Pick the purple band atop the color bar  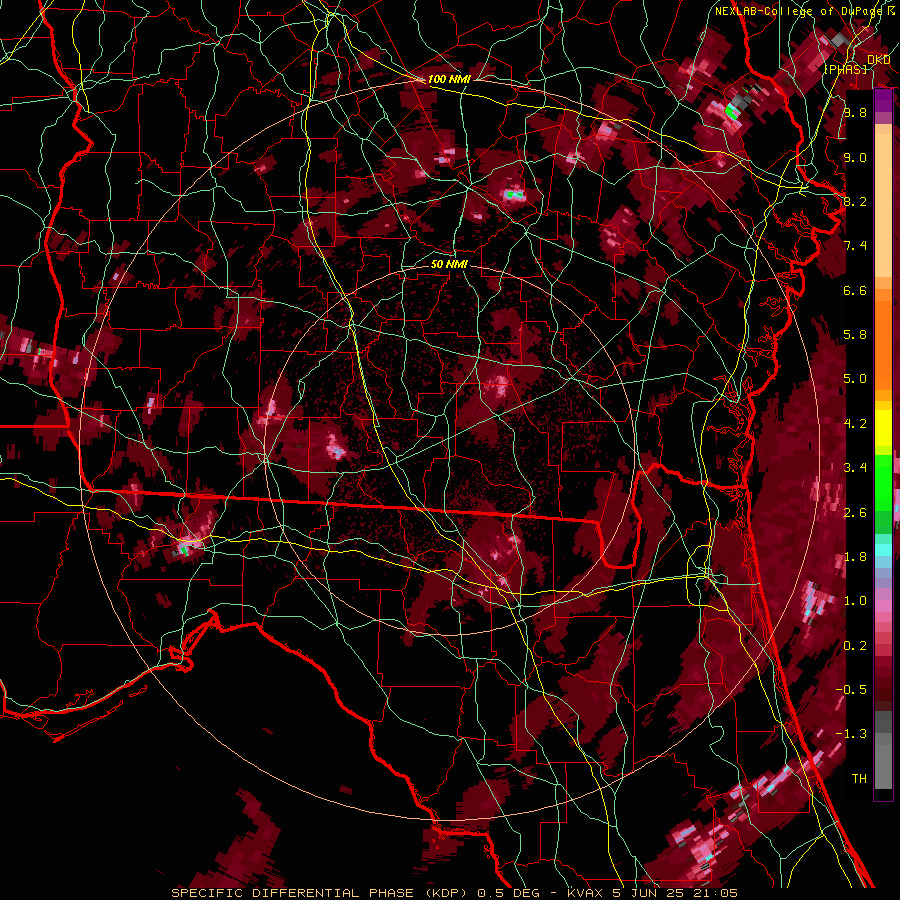click(x=883, y=101)
